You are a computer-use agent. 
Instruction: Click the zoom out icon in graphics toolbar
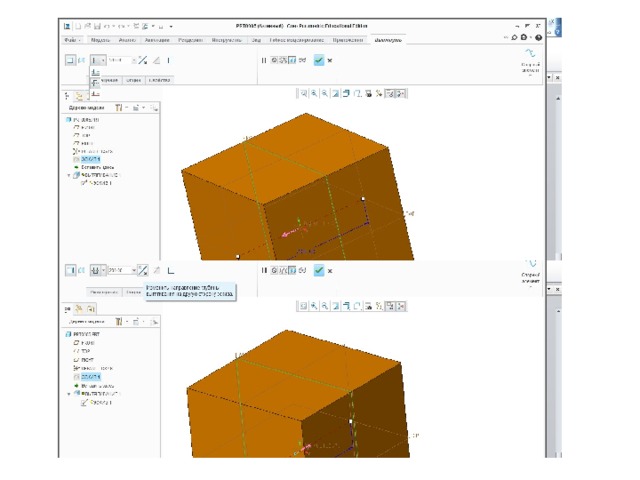pos(324,93)
